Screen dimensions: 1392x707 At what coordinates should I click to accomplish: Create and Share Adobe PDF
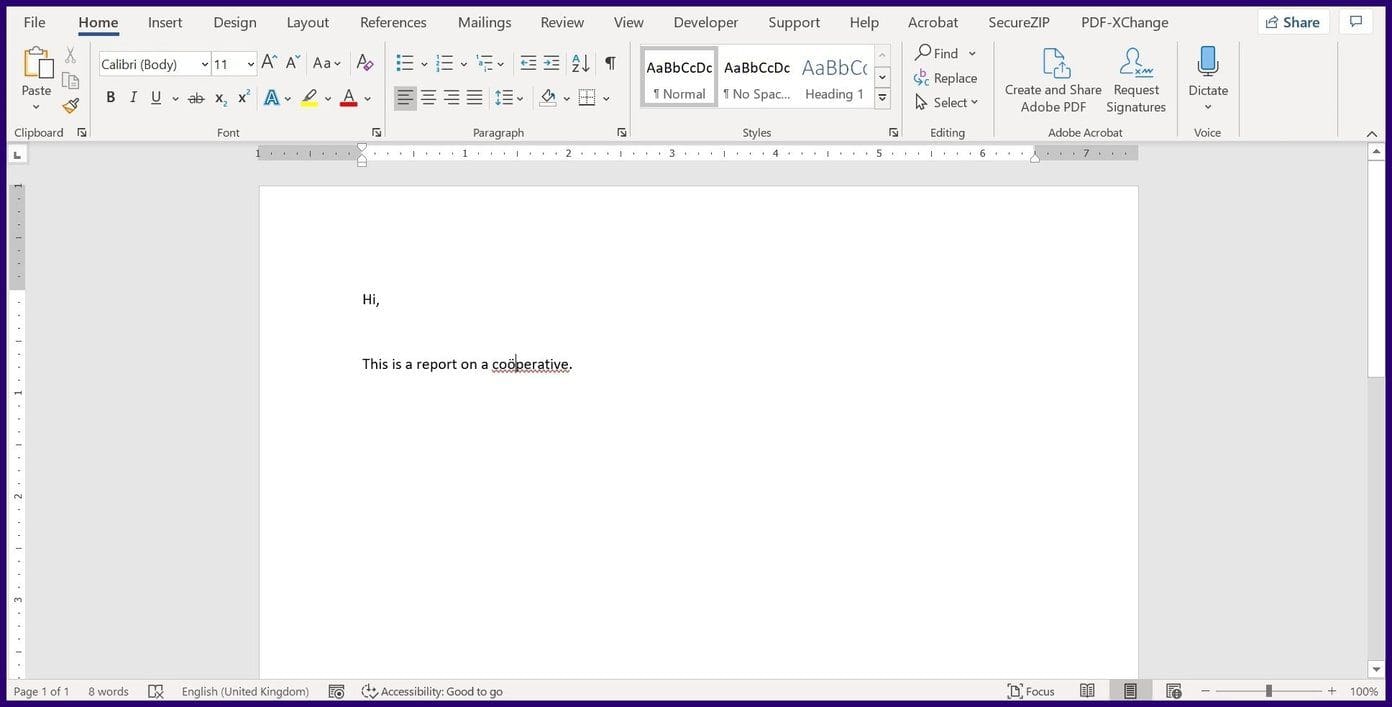point(1053,80)
